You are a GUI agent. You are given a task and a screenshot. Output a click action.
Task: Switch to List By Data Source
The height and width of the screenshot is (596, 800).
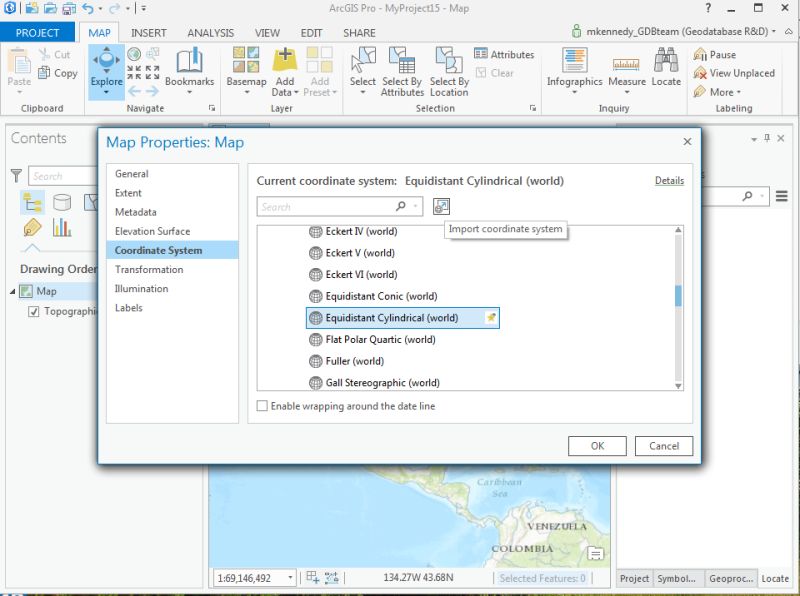tap(62, 203)
